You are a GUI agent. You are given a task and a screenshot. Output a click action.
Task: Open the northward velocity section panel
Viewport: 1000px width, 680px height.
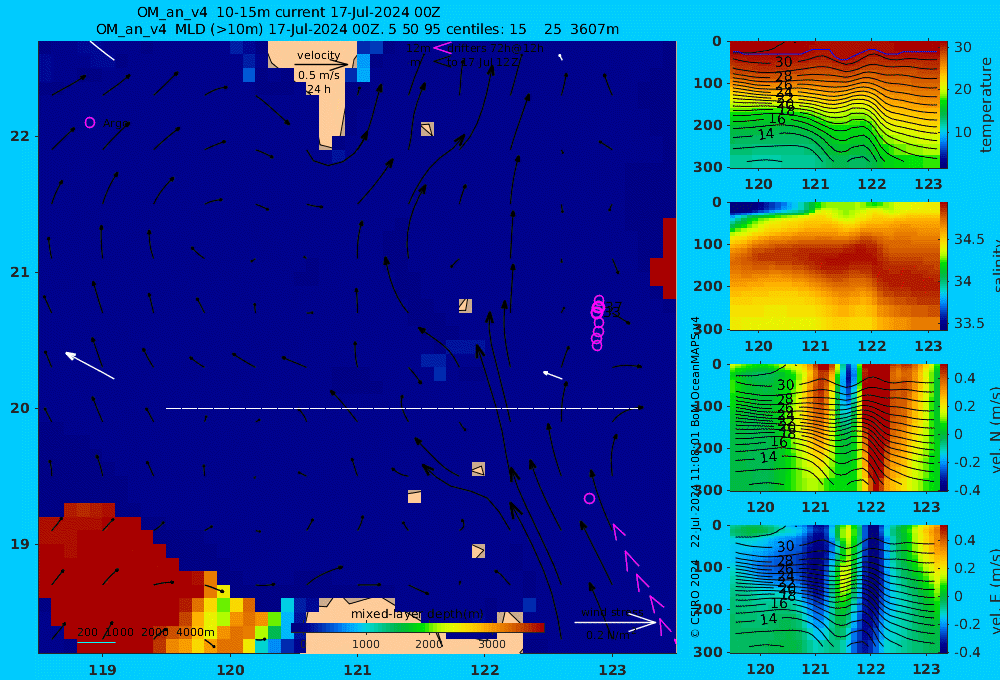tap(834, 427)
